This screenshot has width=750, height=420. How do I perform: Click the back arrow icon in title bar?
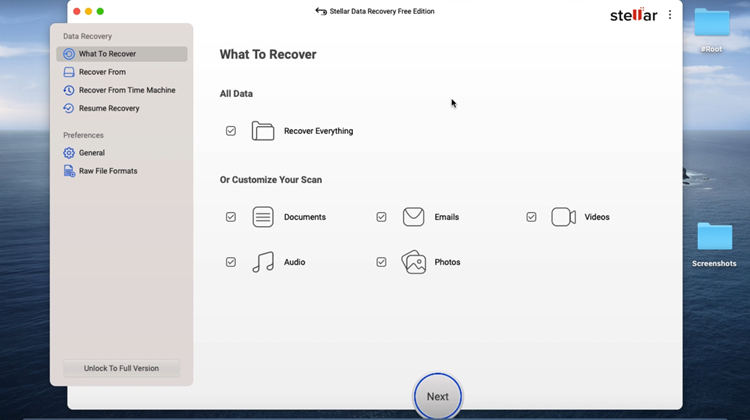[321, 11]
